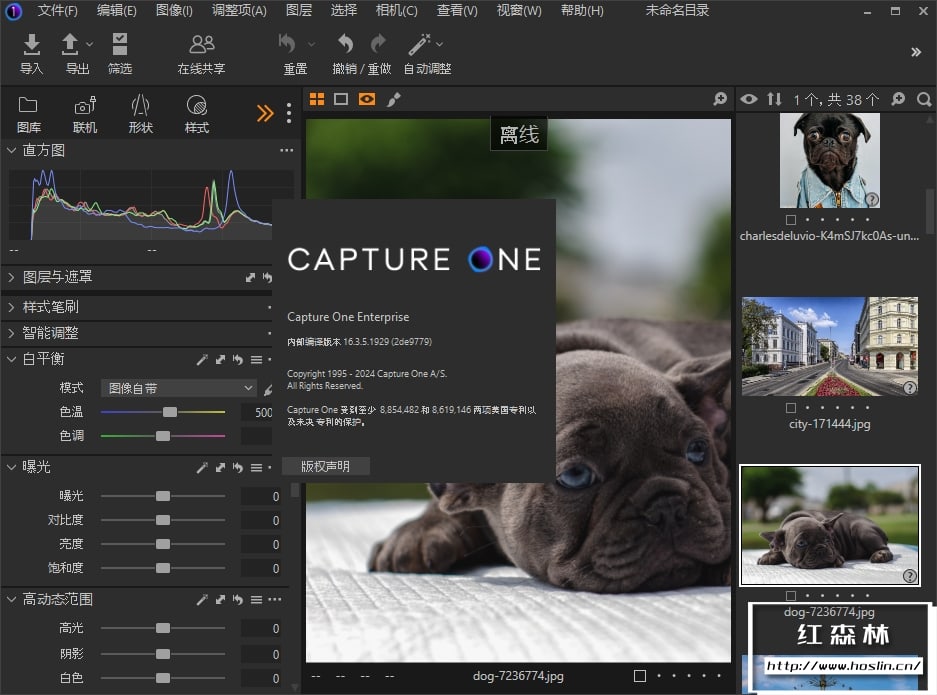Screen dimensions: 937x695
Task: Collapse the Exposure (曝光) panel
Action: [x=12, y=467]
